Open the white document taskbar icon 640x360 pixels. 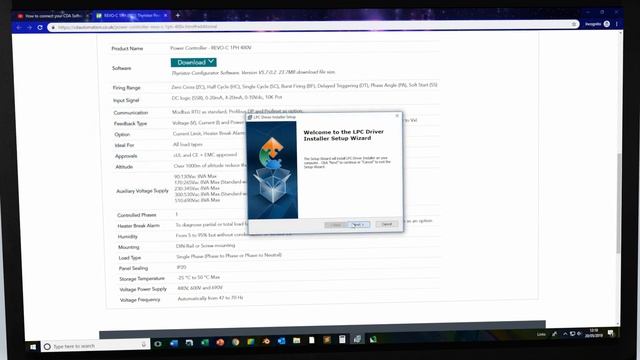(311, 340)
